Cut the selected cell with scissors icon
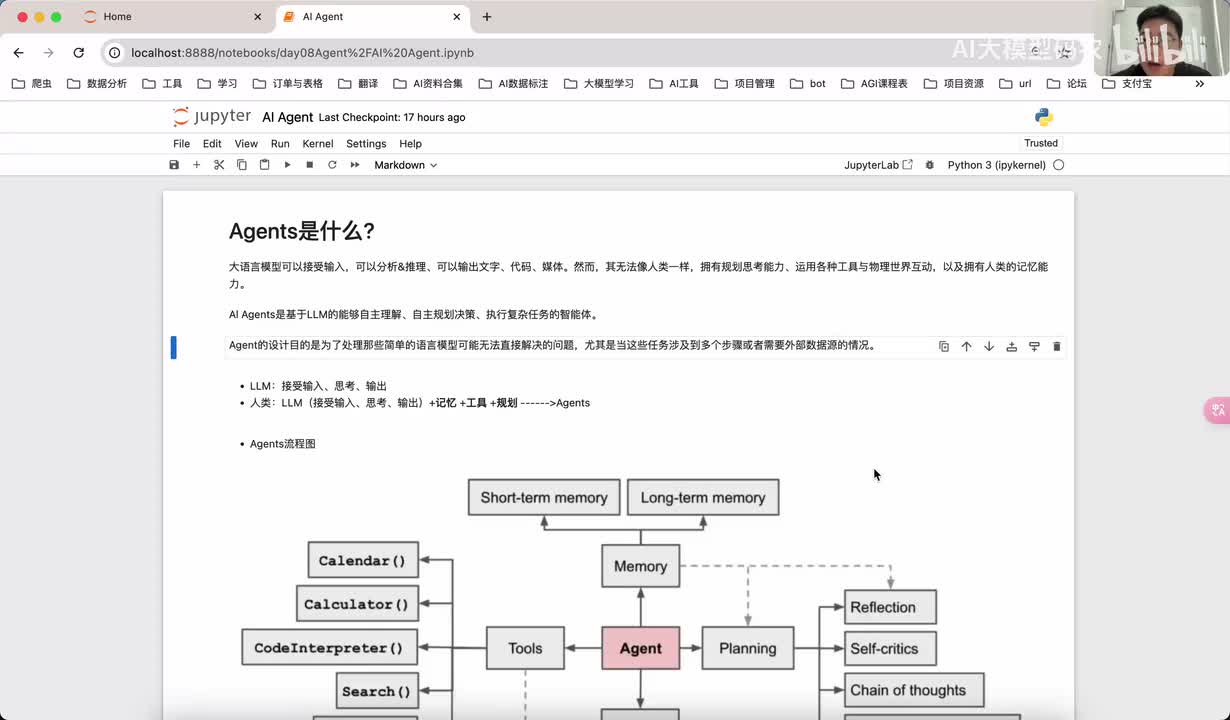 (x=219, y=165)
